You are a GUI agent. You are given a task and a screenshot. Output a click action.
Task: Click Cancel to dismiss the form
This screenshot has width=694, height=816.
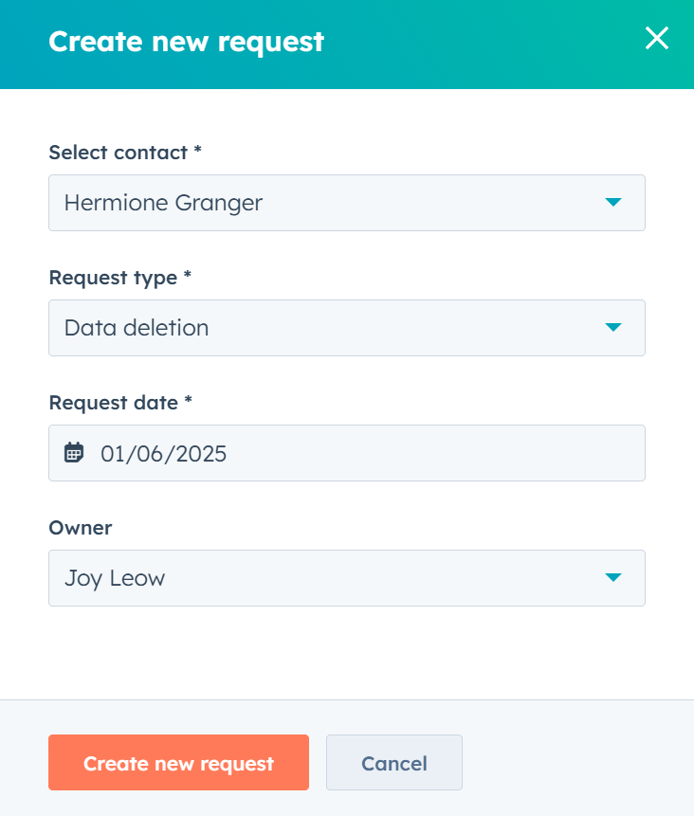click(394, 762)
